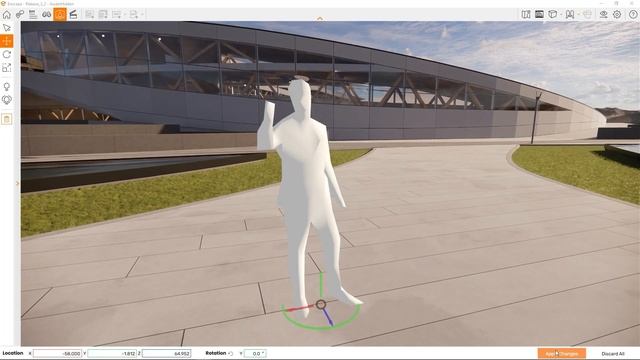This screenshot has width=640, height=360.
Task: Collapse the toolbar via the top center chevron
Action: (x=320, y=19)
